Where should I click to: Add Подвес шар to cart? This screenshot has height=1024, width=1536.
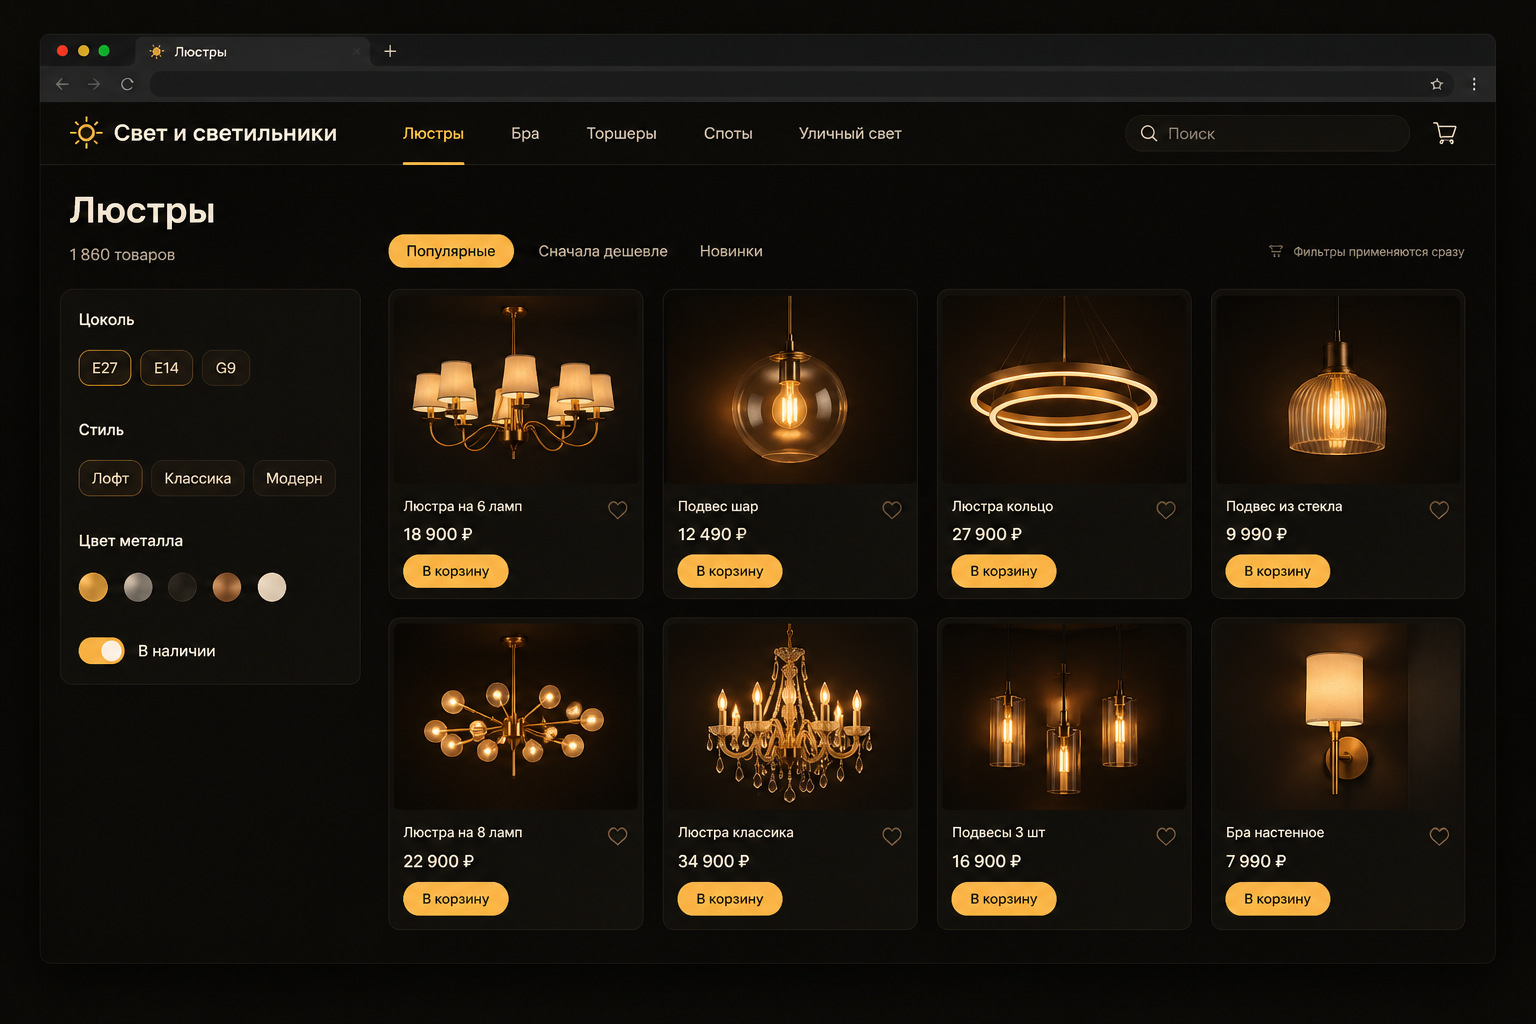pos(730,571)
